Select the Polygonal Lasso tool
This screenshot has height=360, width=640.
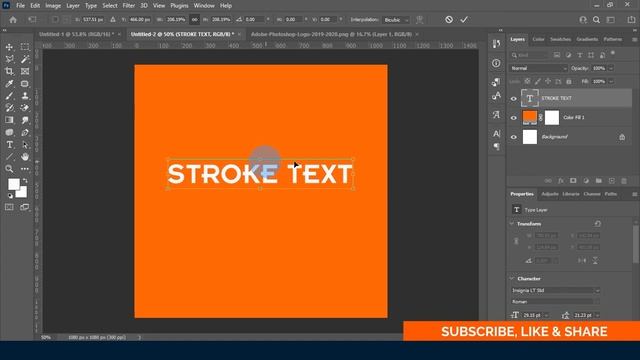[9, 59]
